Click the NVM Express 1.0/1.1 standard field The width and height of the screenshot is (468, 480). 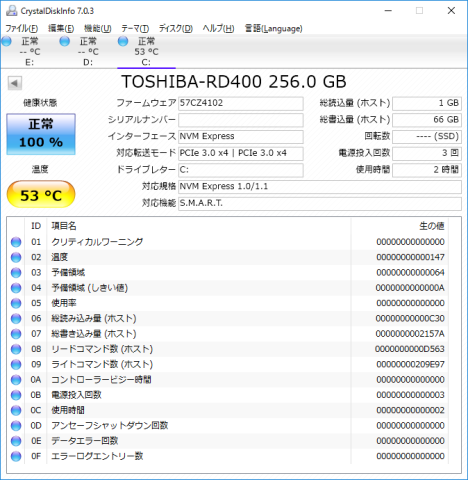(320, 187)
